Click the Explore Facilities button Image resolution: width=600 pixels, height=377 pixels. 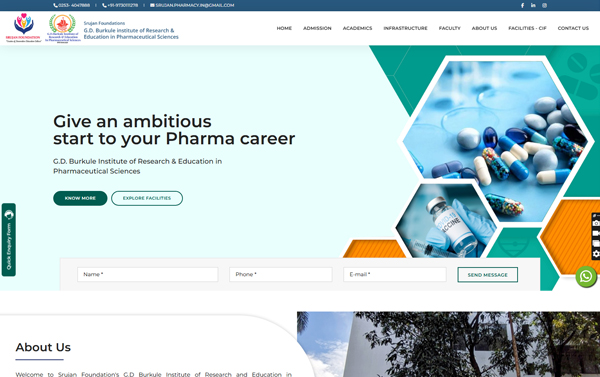[147, 198]
